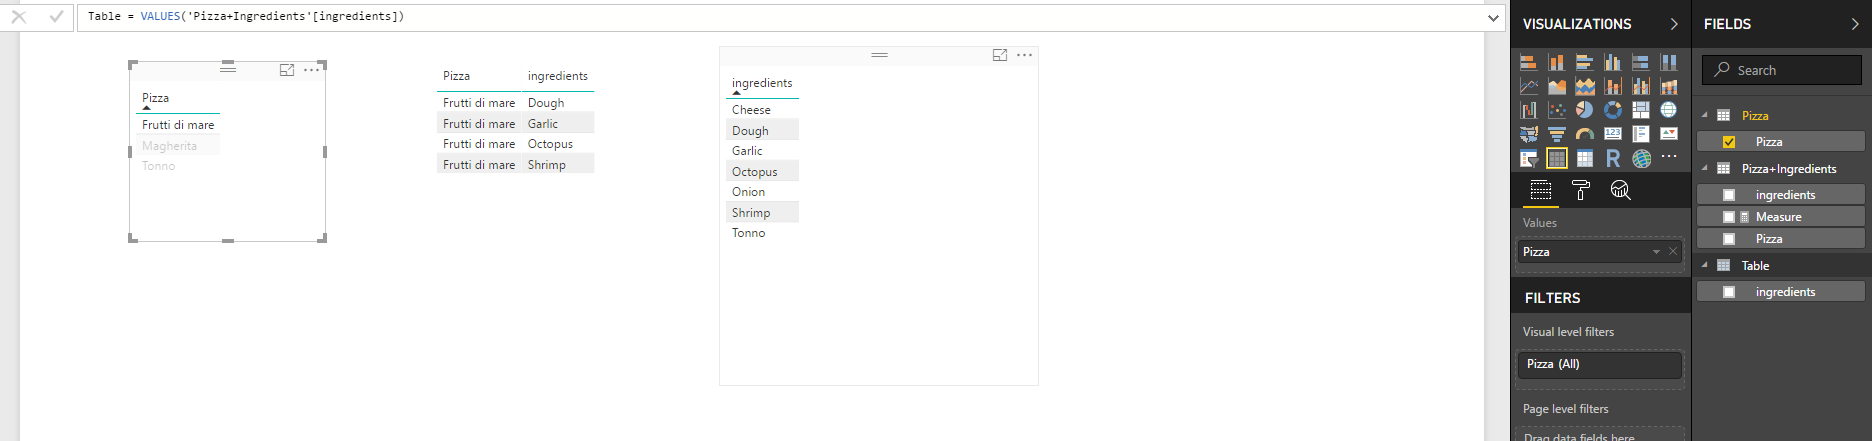Select the 100% stacked column chart visualization
Viewport: 1872px width, 441px height.
click(x=1669, y=62)
